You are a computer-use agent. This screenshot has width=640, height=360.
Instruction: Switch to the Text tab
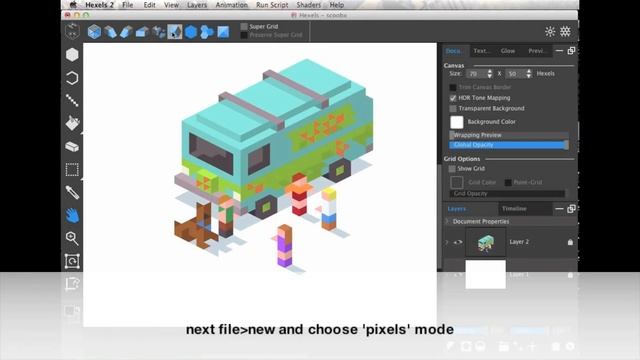[x=482, y=51]
